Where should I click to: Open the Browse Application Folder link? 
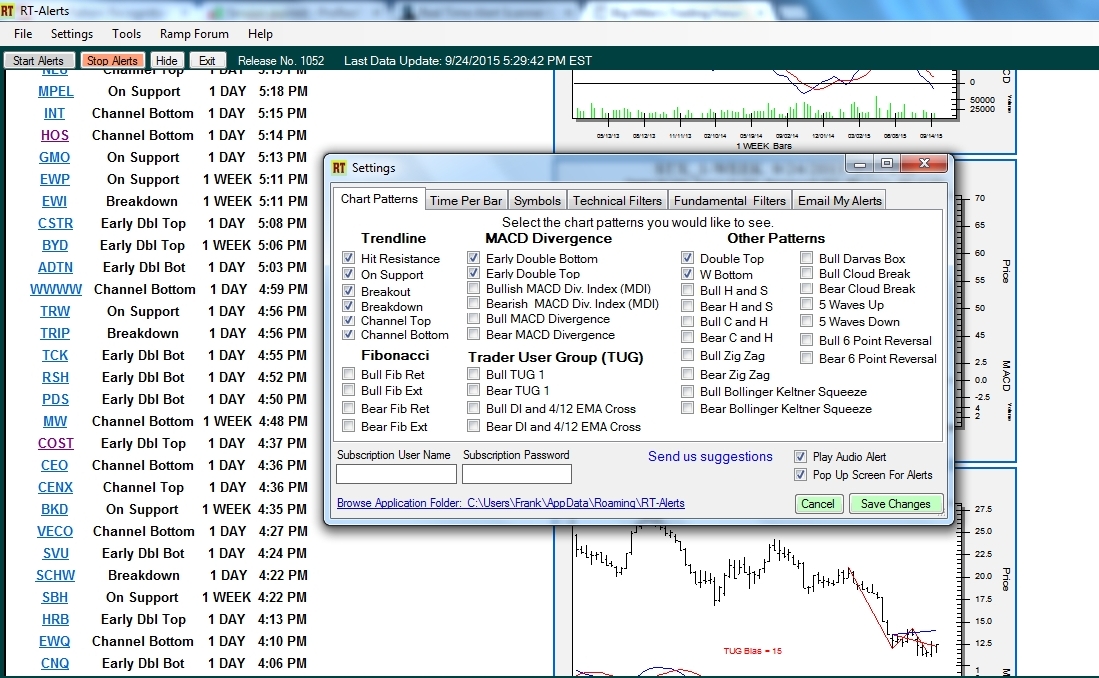[x=511, y=503]
